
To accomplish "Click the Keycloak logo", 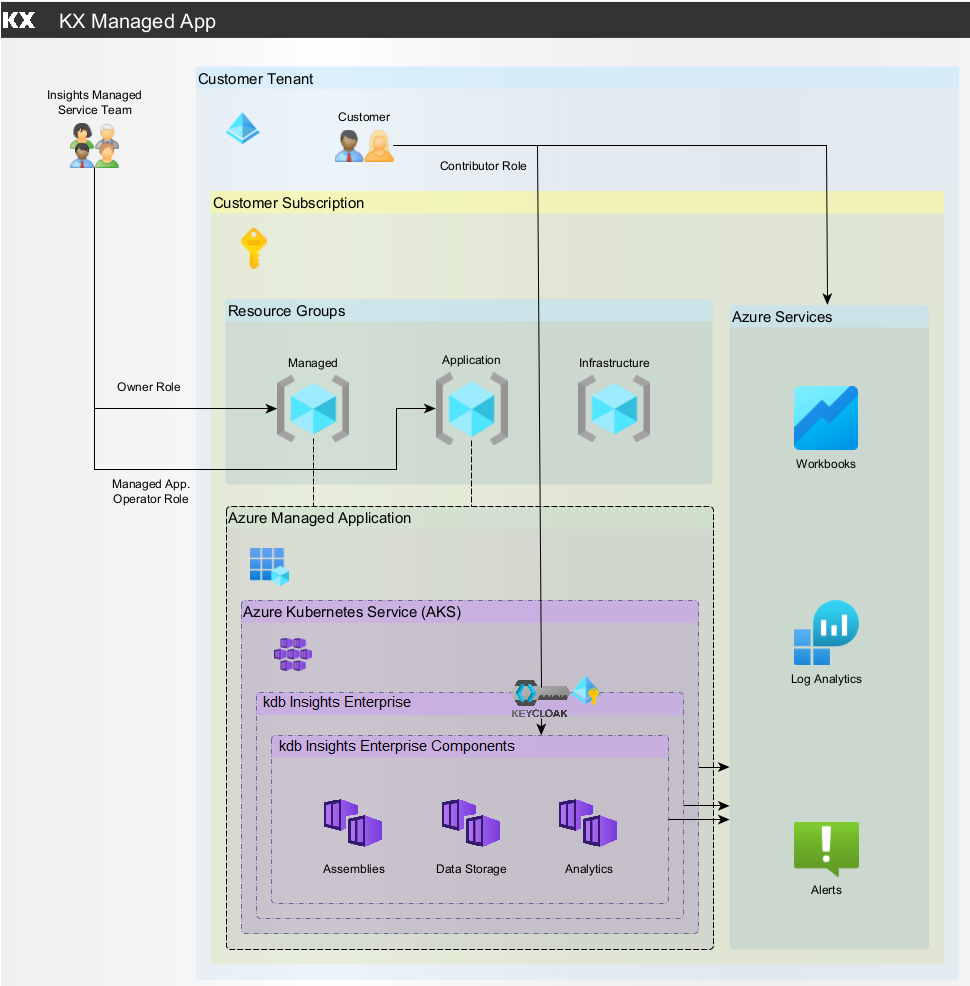I will click(540, 696).
